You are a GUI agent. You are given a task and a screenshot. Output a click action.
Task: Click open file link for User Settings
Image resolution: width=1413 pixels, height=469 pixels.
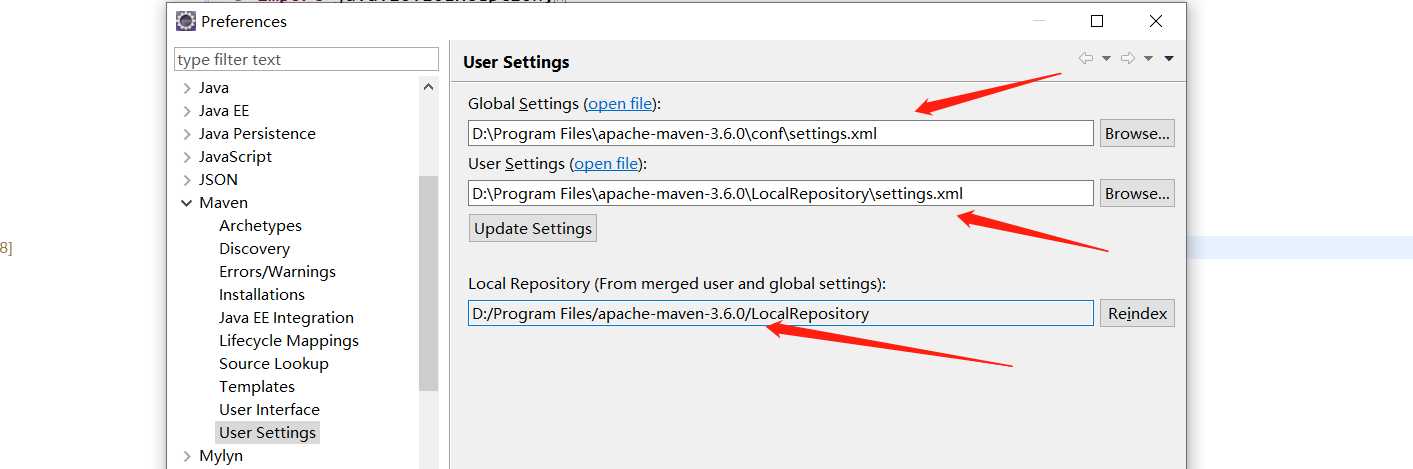pyautogui.click(x=606, y=164)
